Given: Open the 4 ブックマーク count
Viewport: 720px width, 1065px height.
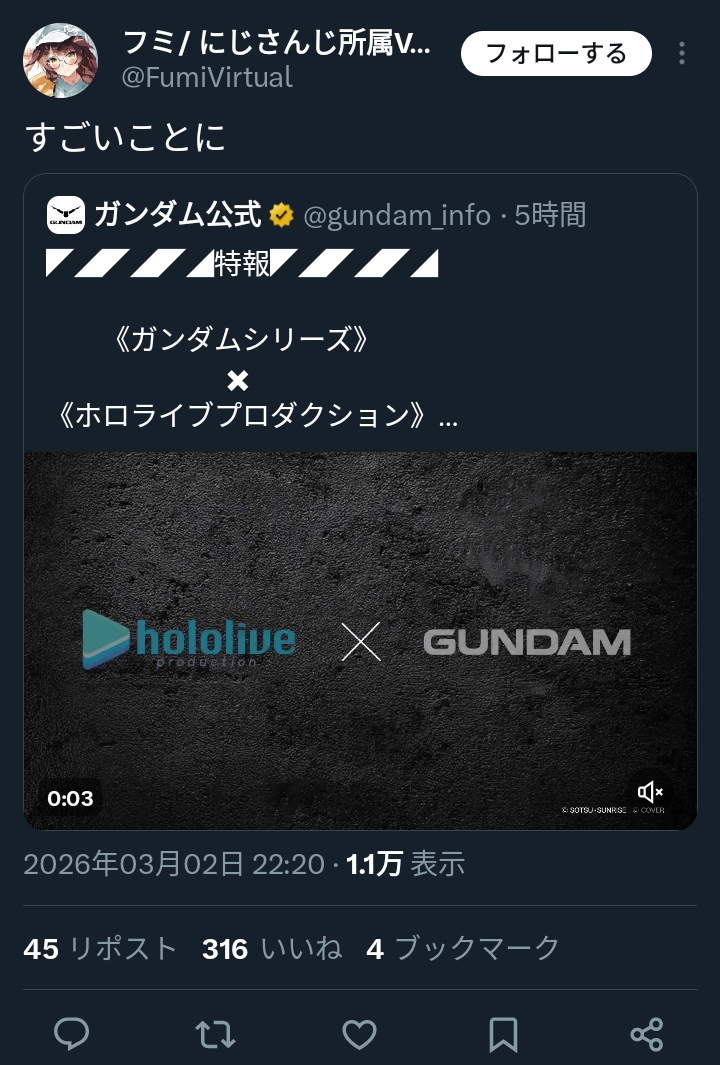Looking at the screenshot, I should point(463,948).
